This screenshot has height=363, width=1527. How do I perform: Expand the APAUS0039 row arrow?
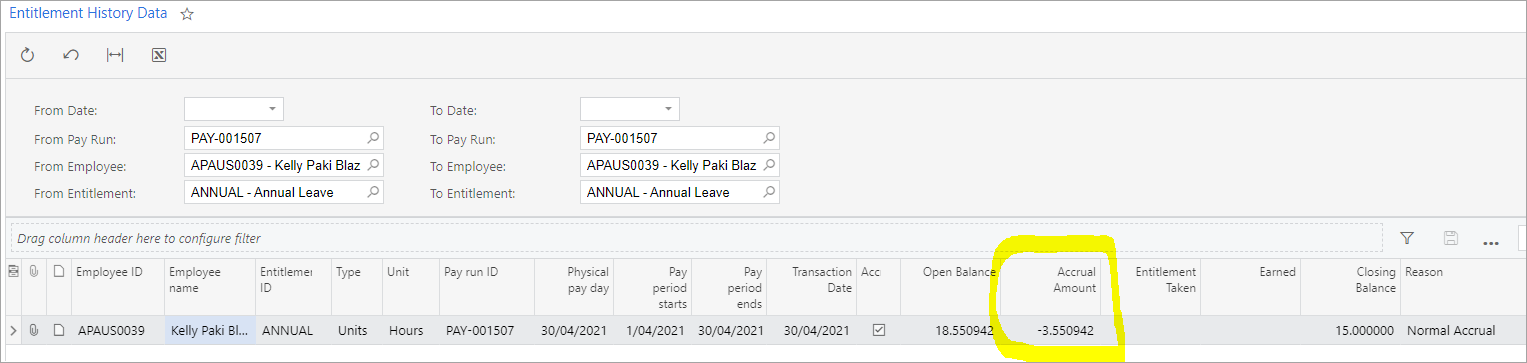[x=12, y=330]
